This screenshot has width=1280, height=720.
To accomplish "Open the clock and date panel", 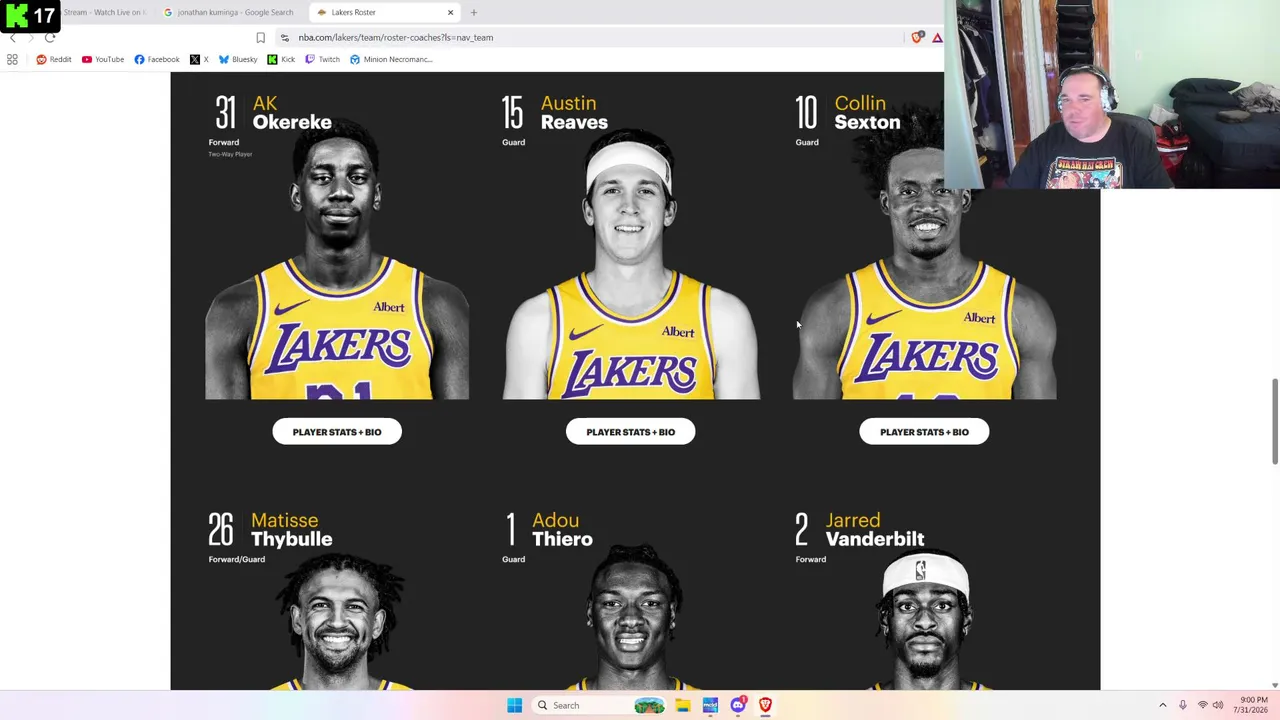I will coord(1253,705).
